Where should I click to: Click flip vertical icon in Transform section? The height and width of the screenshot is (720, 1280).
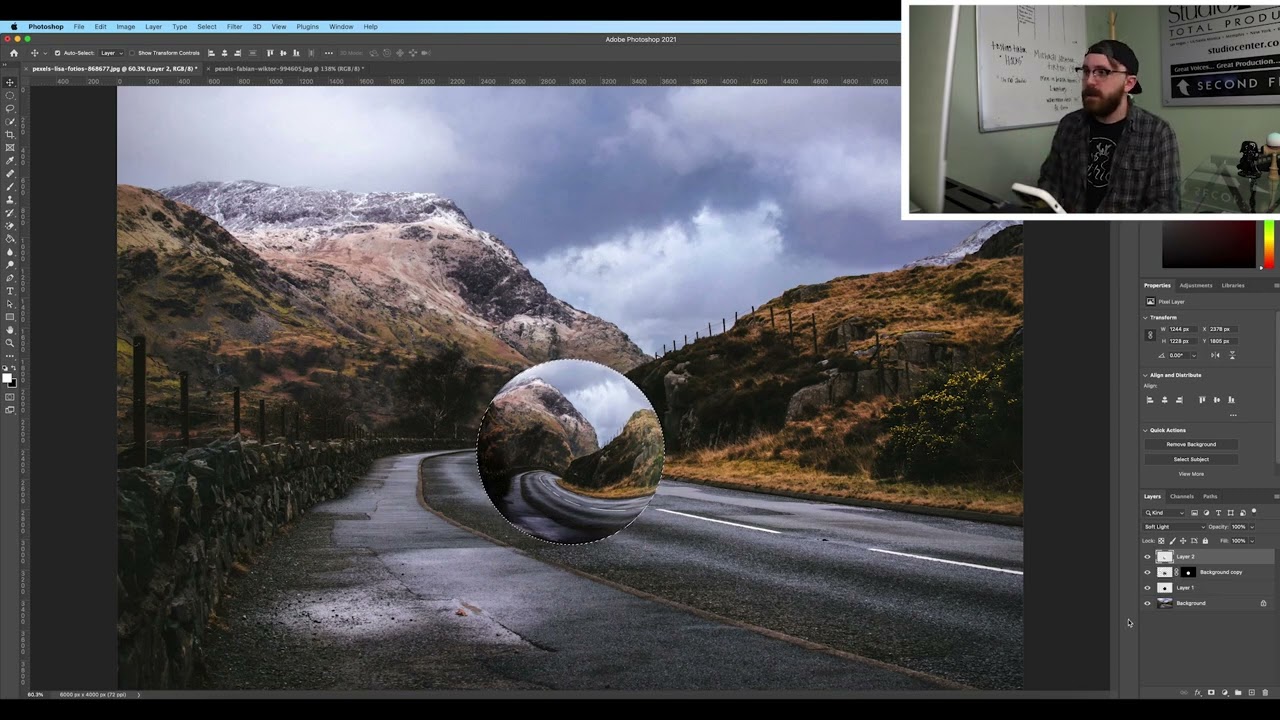[1232, 355]
